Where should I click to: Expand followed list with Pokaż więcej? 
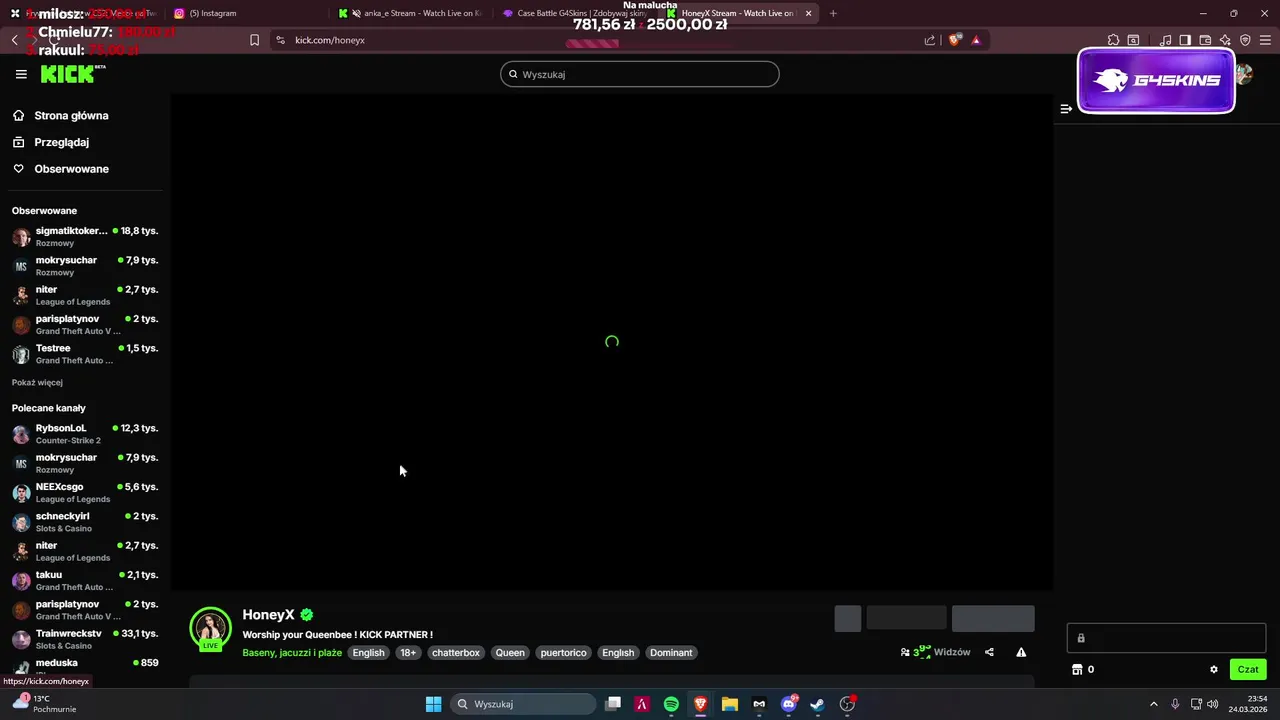[x=37, y=382]
